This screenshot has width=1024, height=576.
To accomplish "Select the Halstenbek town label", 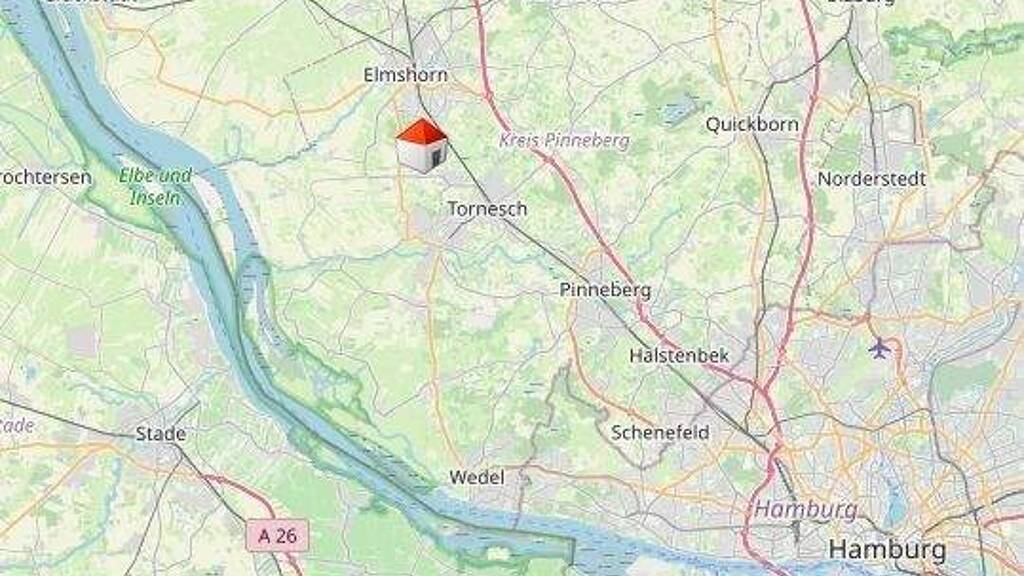I will 679,356.
